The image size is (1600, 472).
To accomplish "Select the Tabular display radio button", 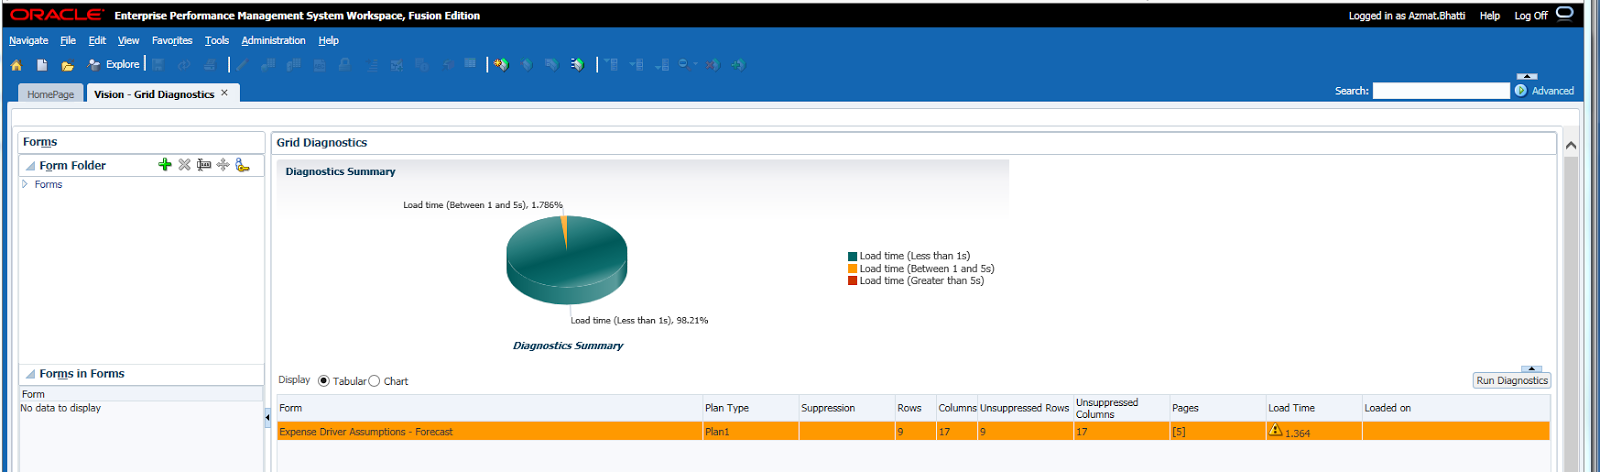I will click(x=324, y=381).
